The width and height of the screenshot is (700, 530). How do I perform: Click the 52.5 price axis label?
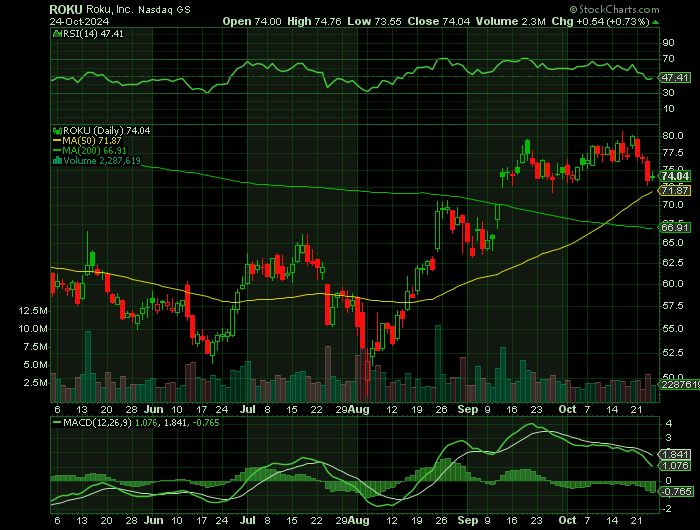coord(672,353)
